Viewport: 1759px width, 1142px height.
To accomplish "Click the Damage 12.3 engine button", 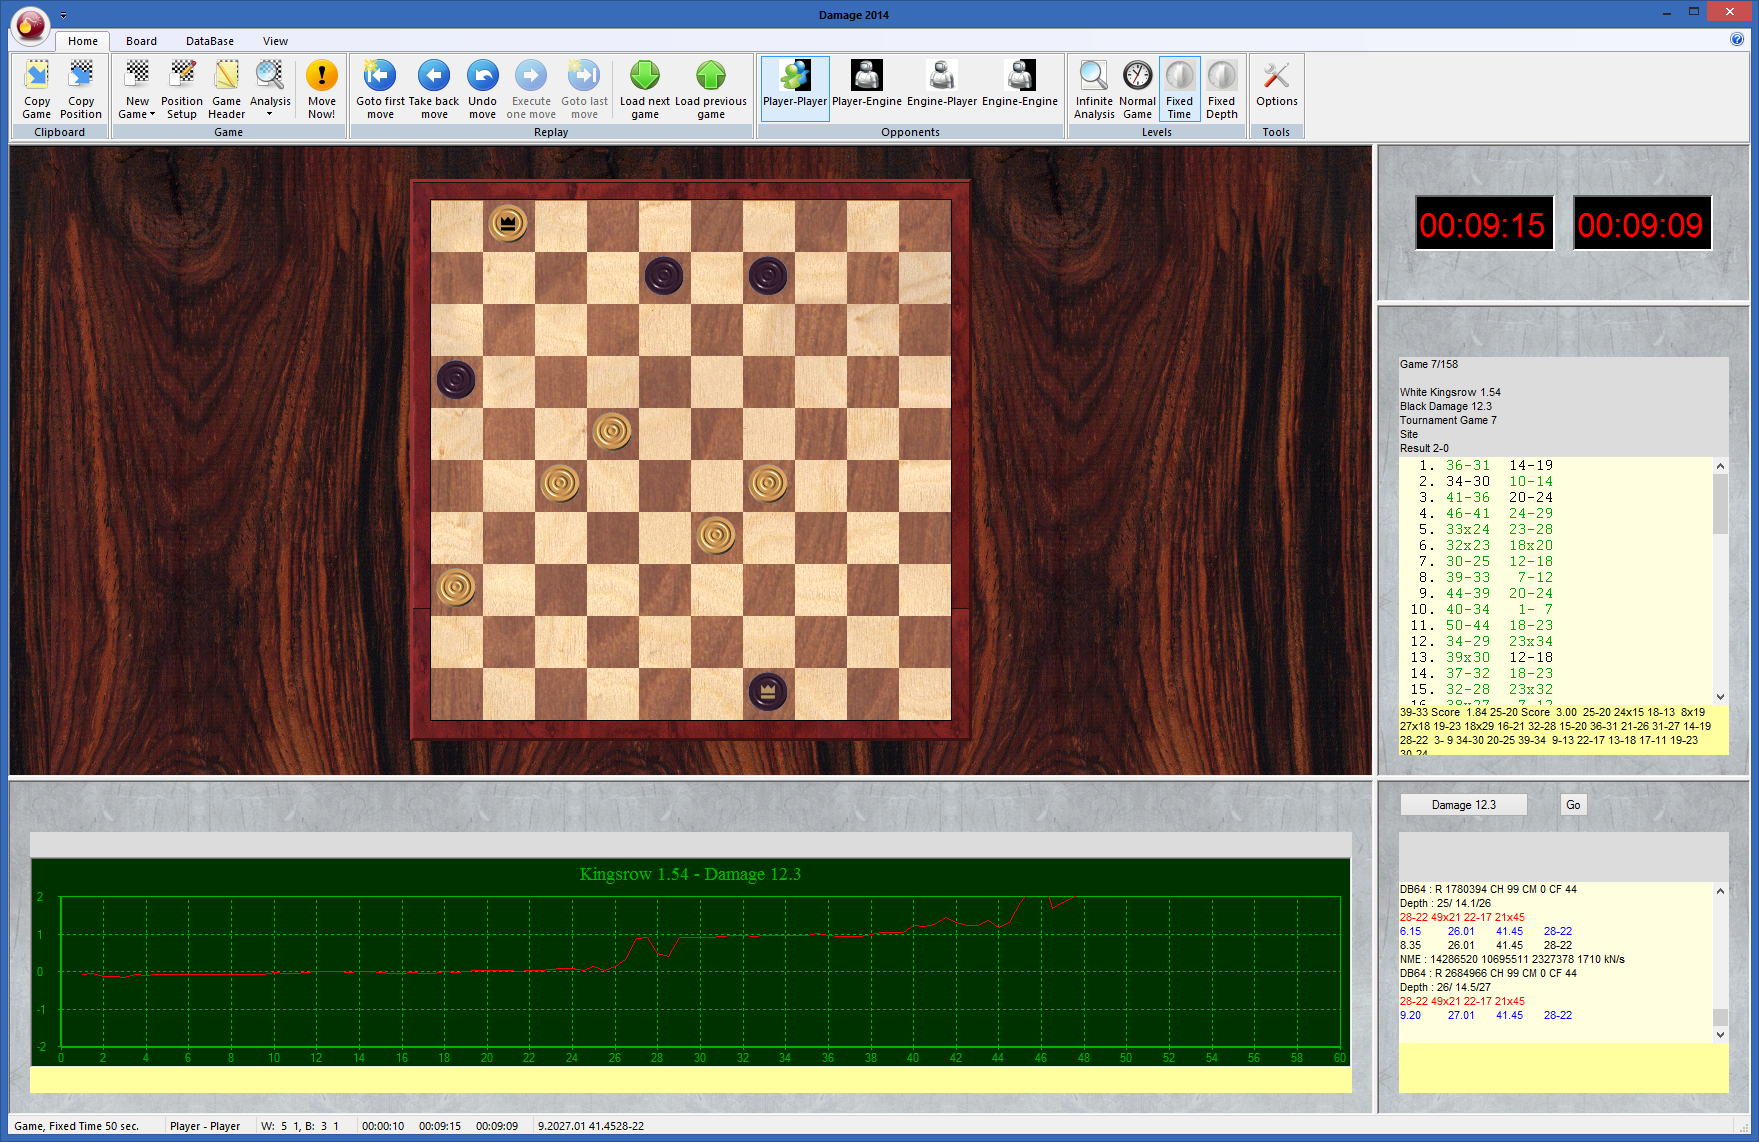I will [x=1463, y=805].
